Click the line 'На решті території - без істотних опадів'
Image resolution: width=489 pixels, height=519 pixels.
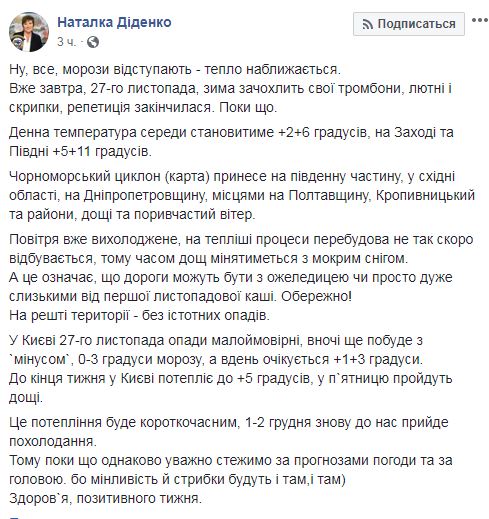click(139, 315)
